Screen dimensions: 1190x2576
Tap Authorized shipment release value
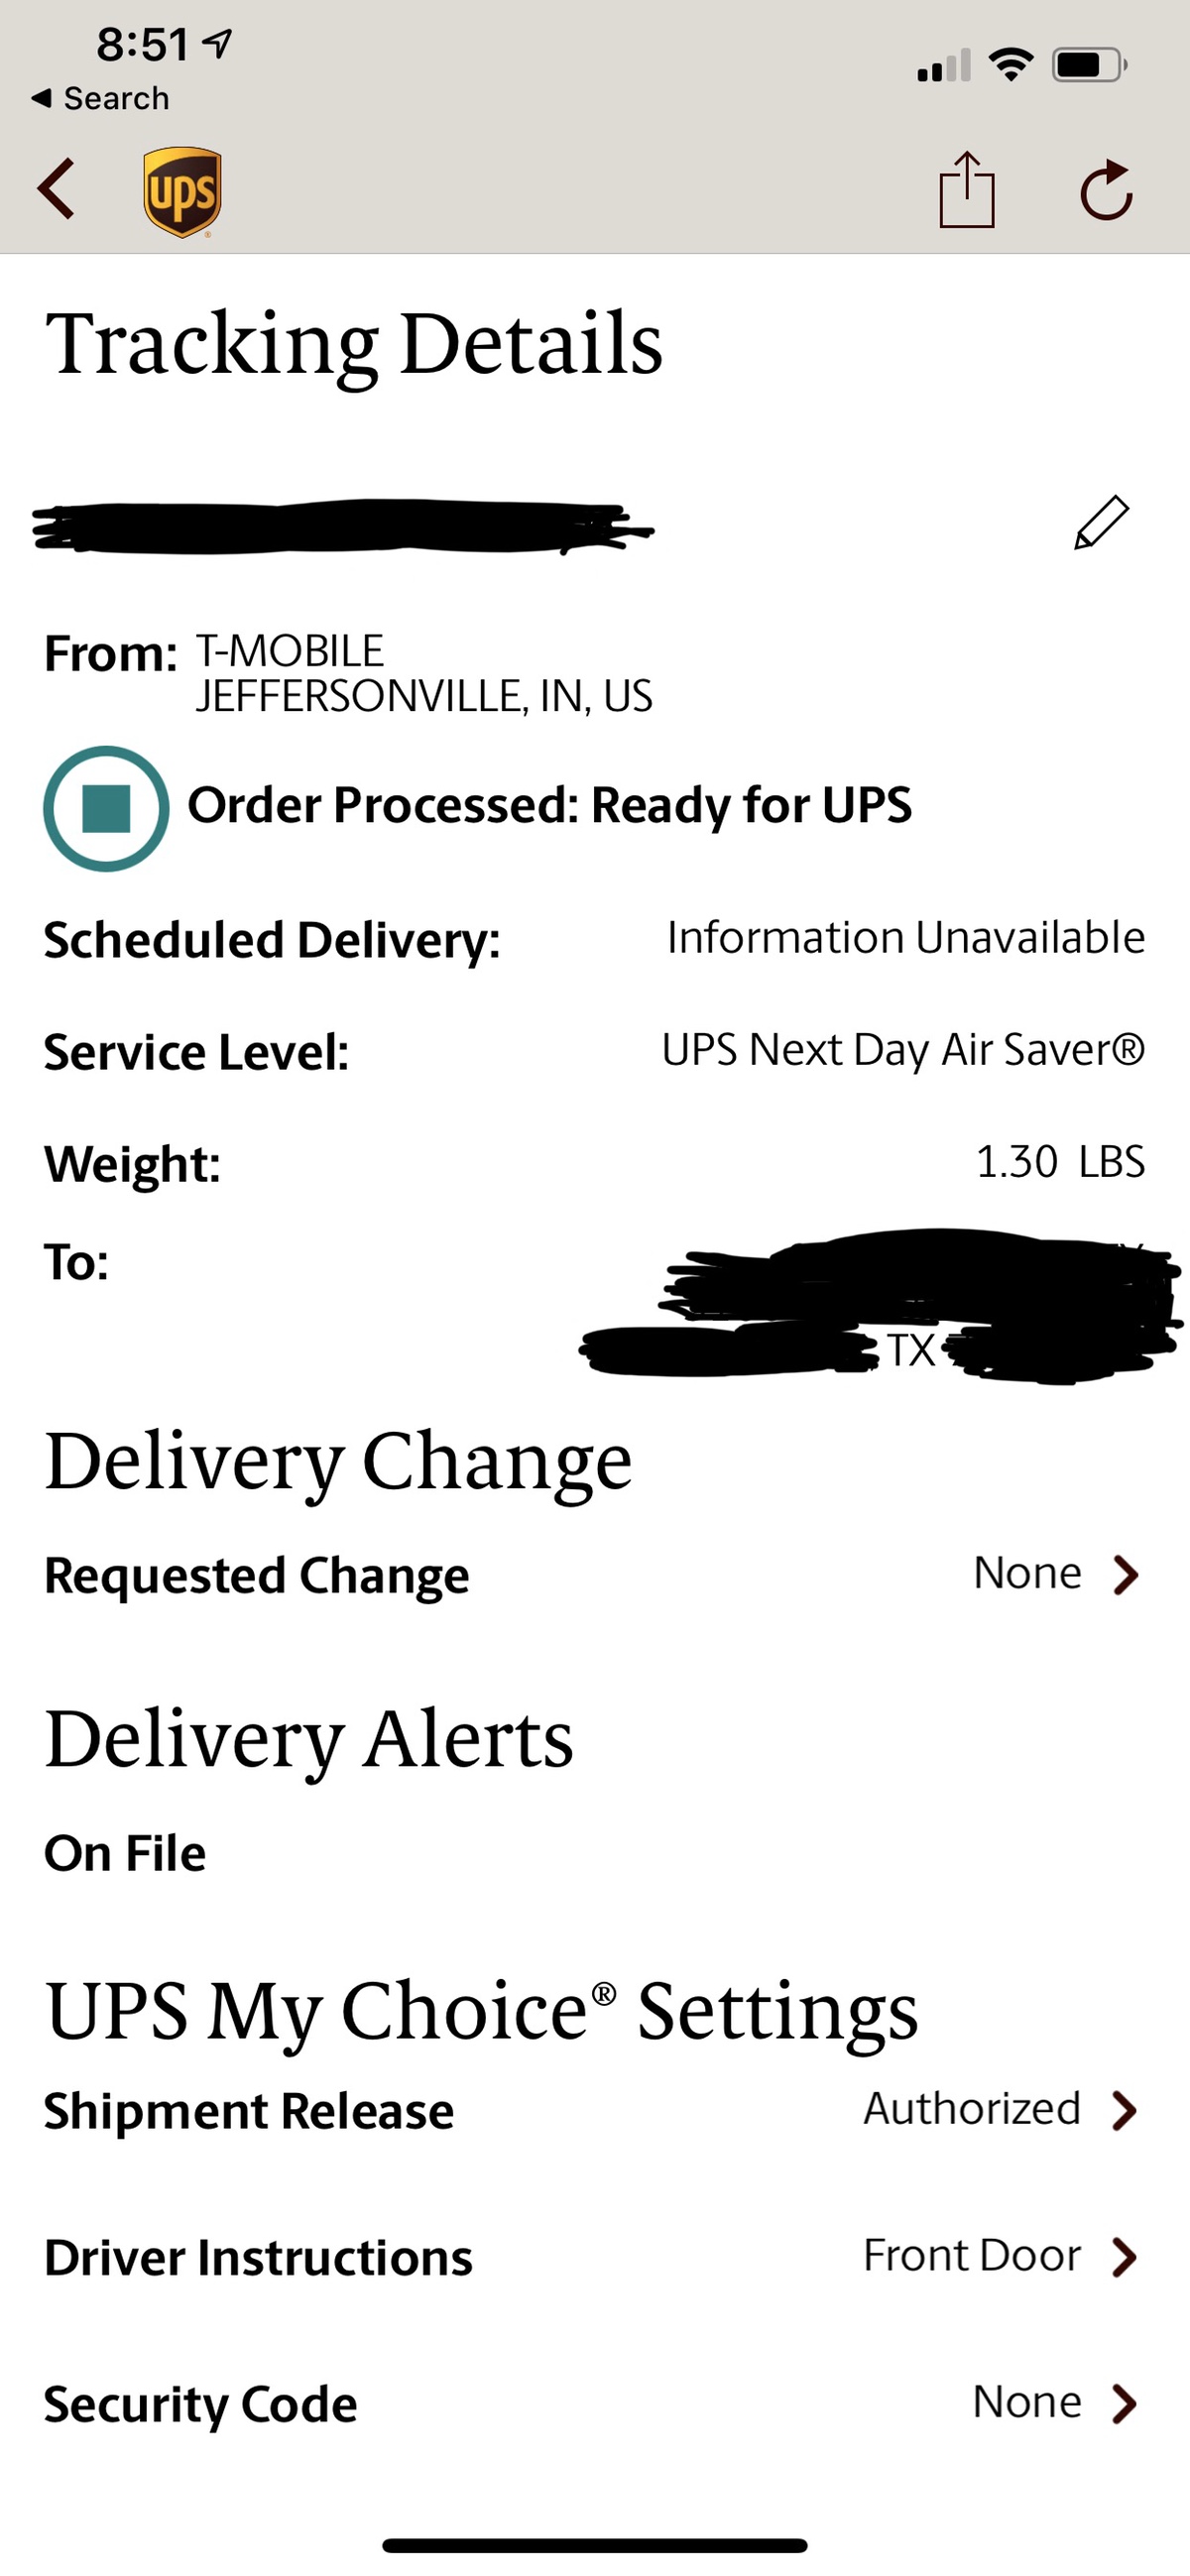tap(972, 2109)
